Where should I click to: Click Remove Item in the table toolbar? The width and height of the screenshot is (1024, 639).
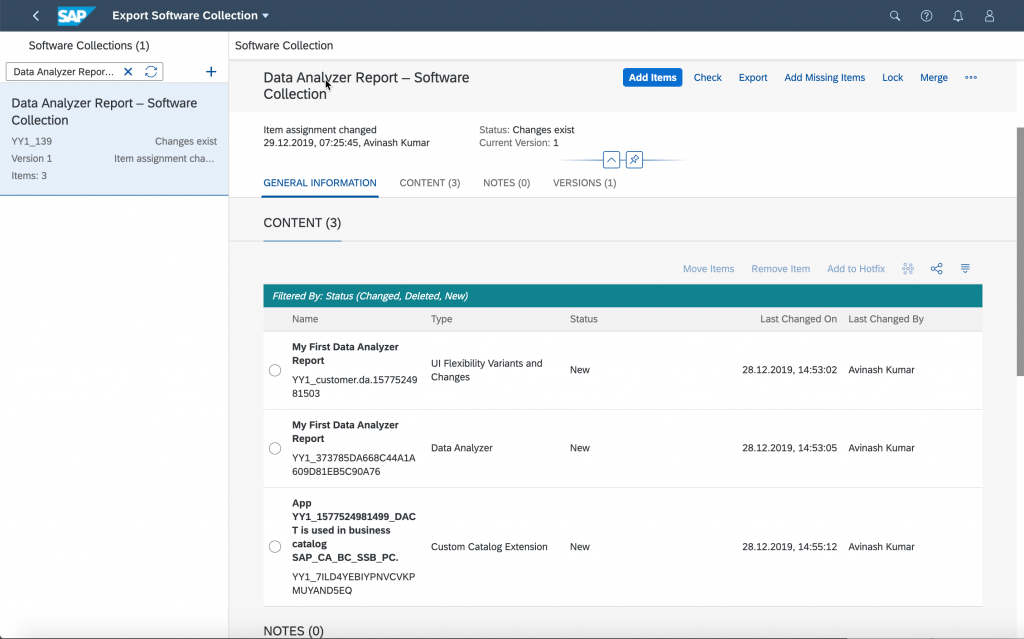pyautogui.click(x=780, y=269)
